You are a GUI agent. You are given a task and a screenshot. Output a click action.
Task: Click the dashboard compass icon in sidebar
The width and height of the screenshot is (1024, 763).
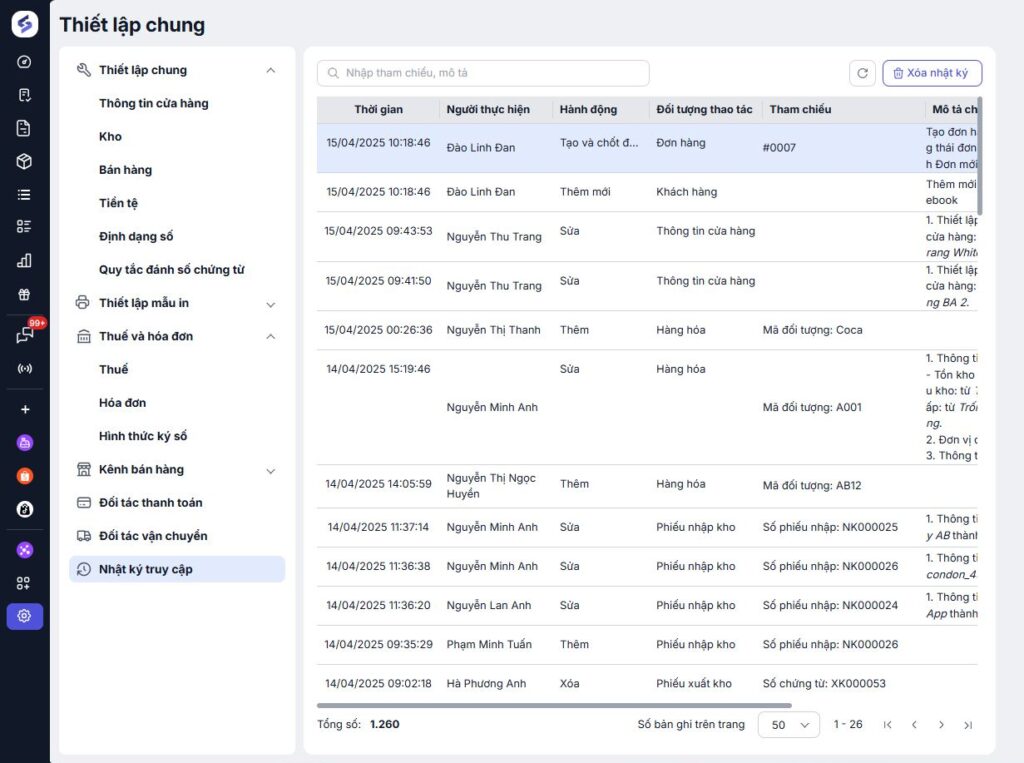24,62
